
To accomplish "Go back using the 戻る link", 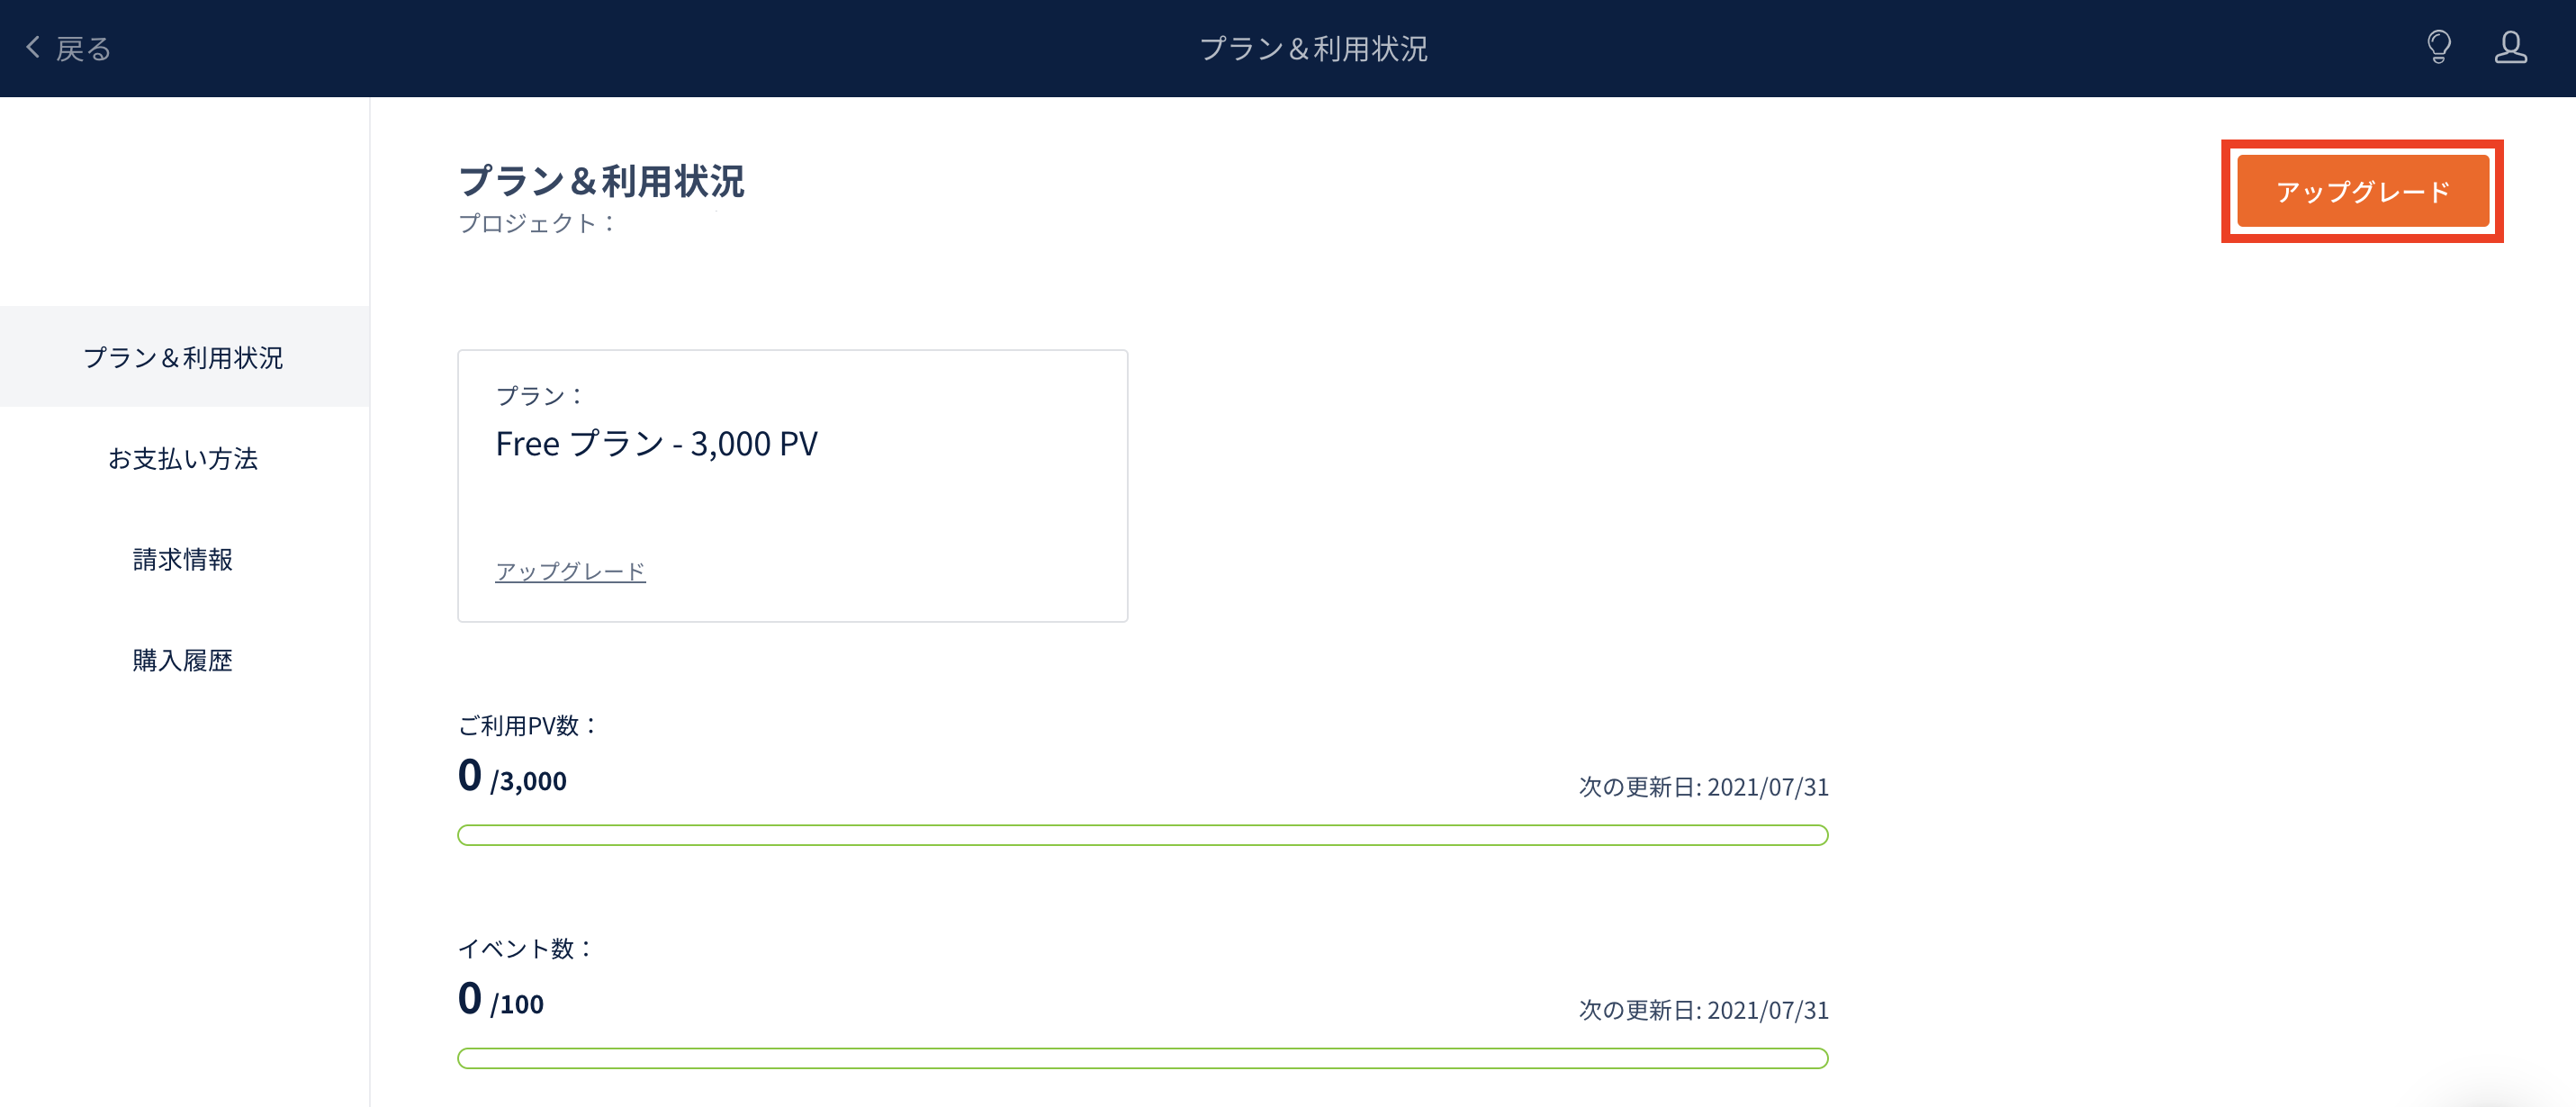I will point(83,48).
